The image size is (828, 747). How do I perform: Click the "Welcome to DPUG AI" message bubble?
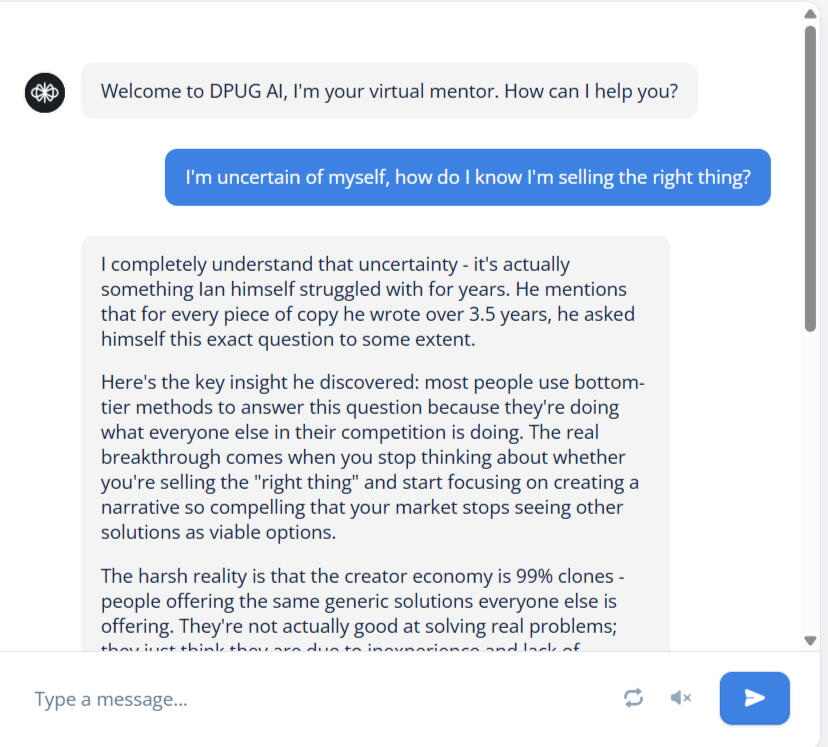(x=389, y=91)
